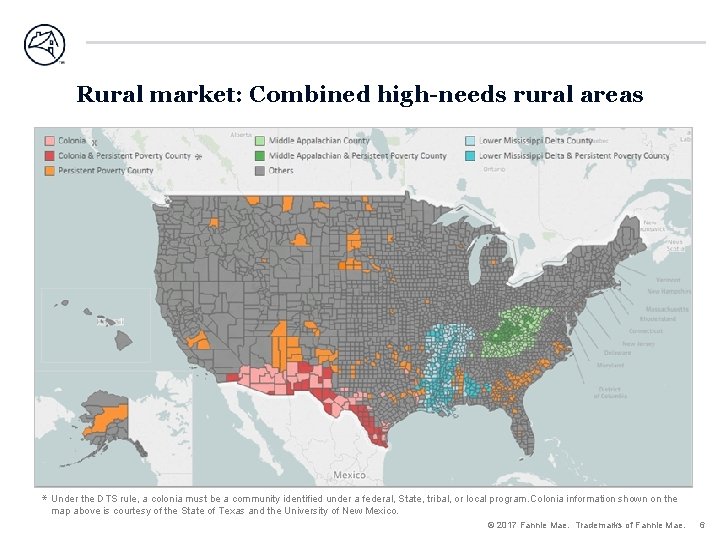
Task: Click 'Colonia & Persistent Poverty County' legend text
Action: pyautogui.click(x=124, y=156)
